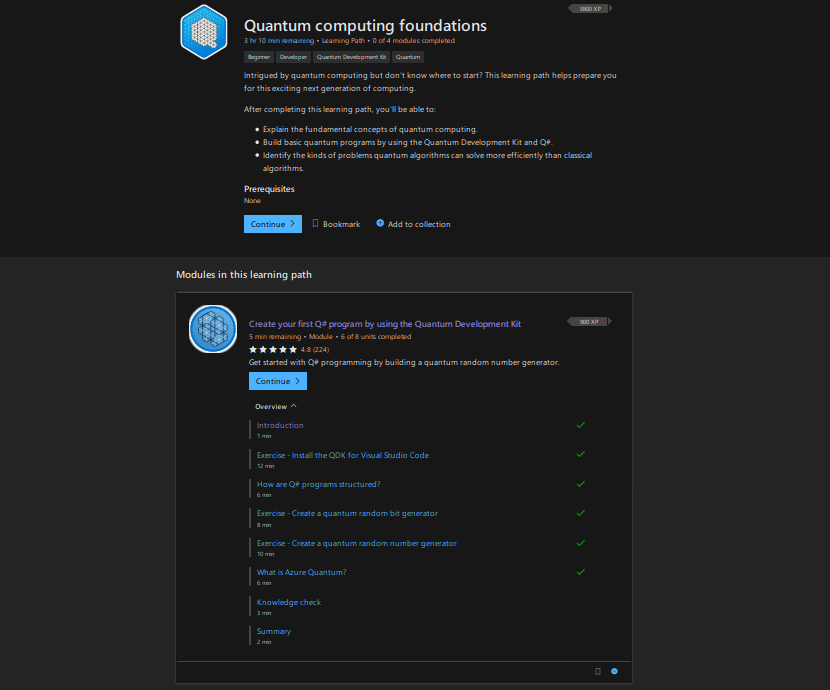Click the green checkmark beside Introduction

pyautogui.click(x=580, y=425)
